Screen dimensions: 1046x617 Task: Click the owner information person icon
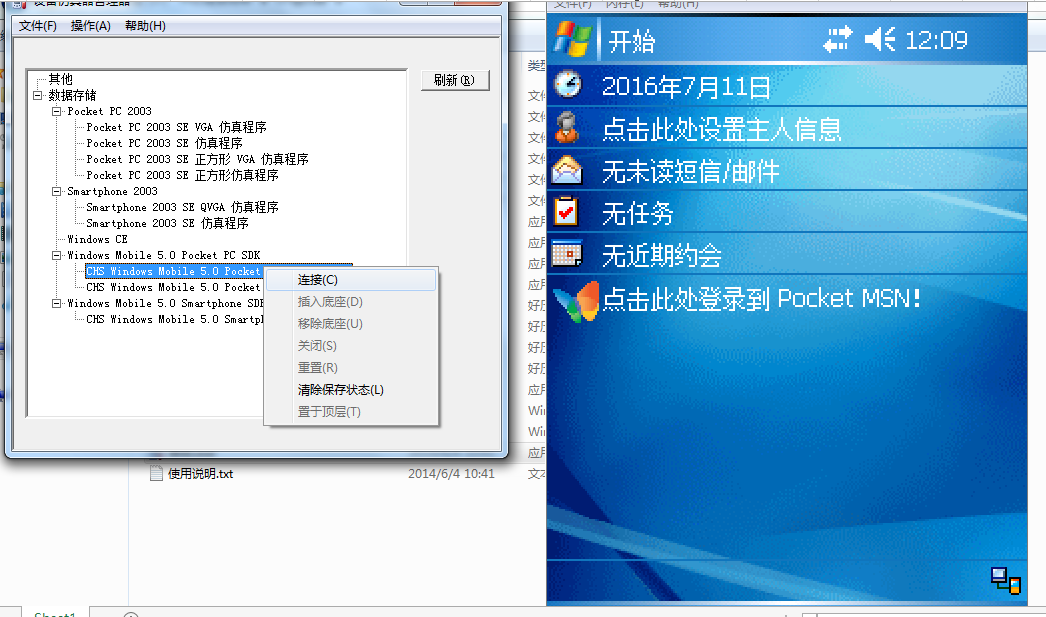(x=567, y=127)
